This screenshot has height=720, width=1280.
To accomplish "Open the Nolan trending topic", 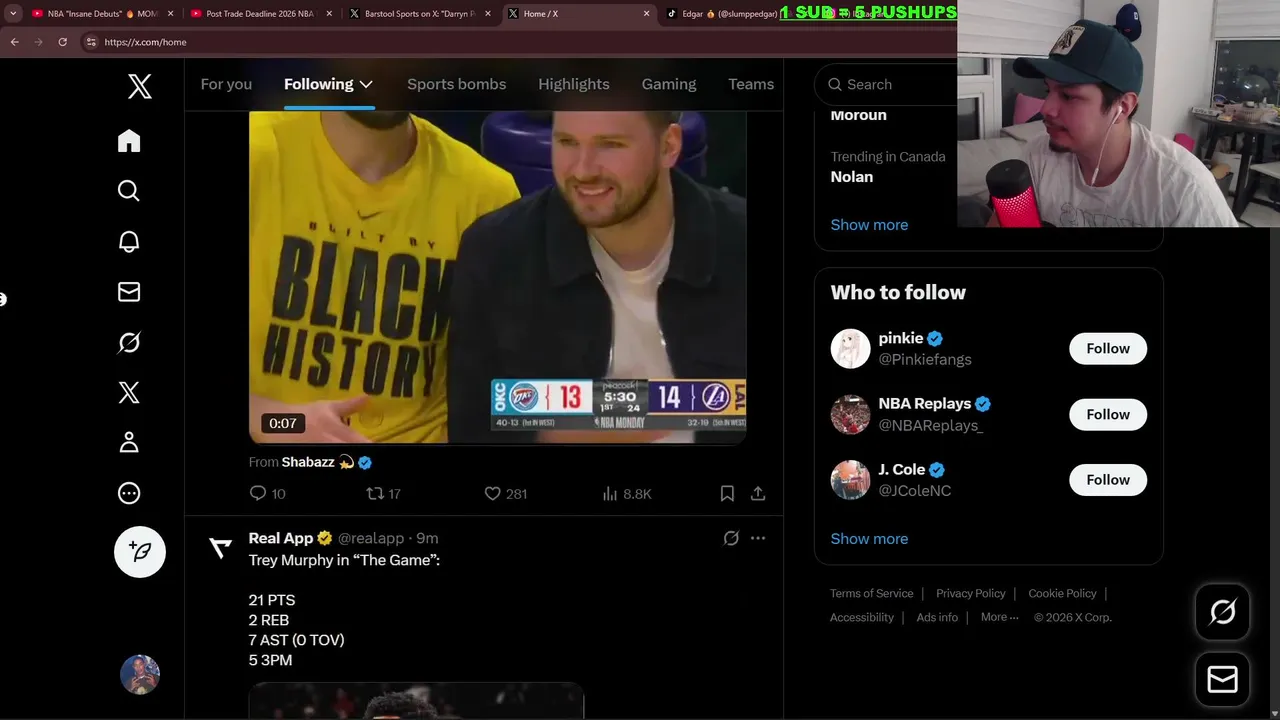I will (x=851, y=177).
